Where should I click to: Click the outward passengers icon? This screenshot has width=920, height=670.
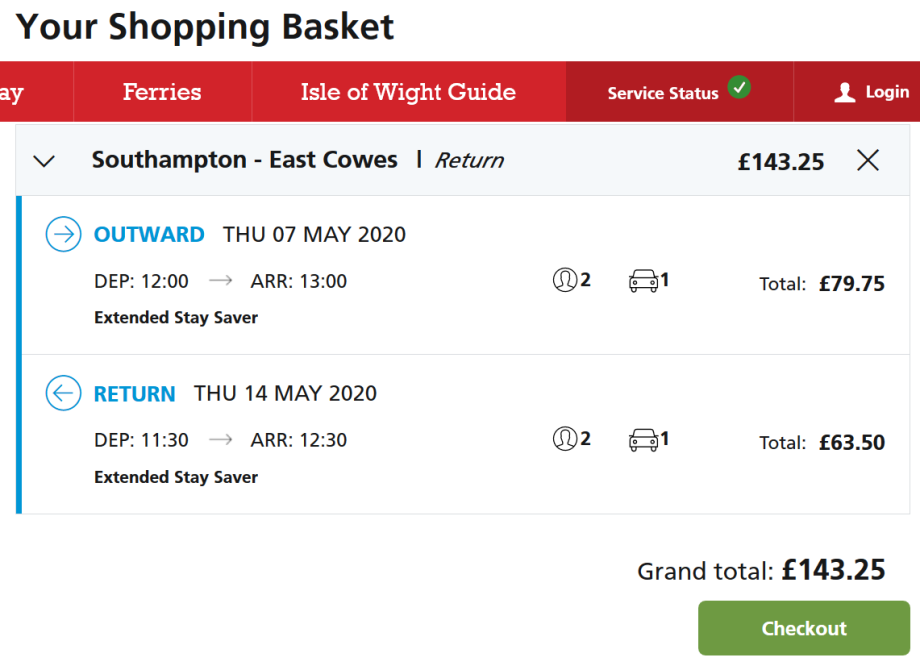564,281
